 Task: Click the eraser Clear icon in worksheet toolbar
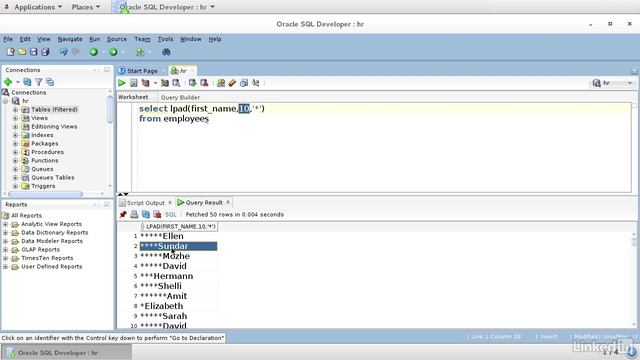pyautogui.click(x=232, y=83)
